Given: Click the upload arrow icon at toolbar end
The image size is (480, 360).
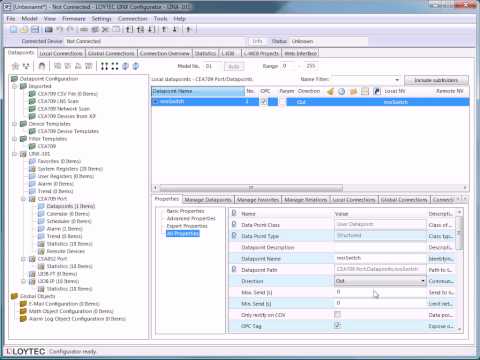Looking at the screenshot, I should pyautogui.click(x=189, y=29).
